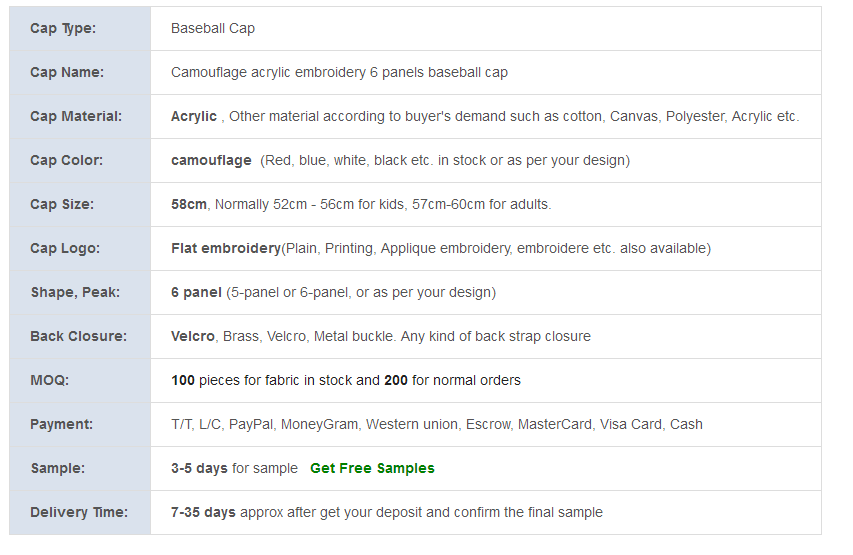Click the Delivery Time label
The image size is (853, 555).
[79, 512]
